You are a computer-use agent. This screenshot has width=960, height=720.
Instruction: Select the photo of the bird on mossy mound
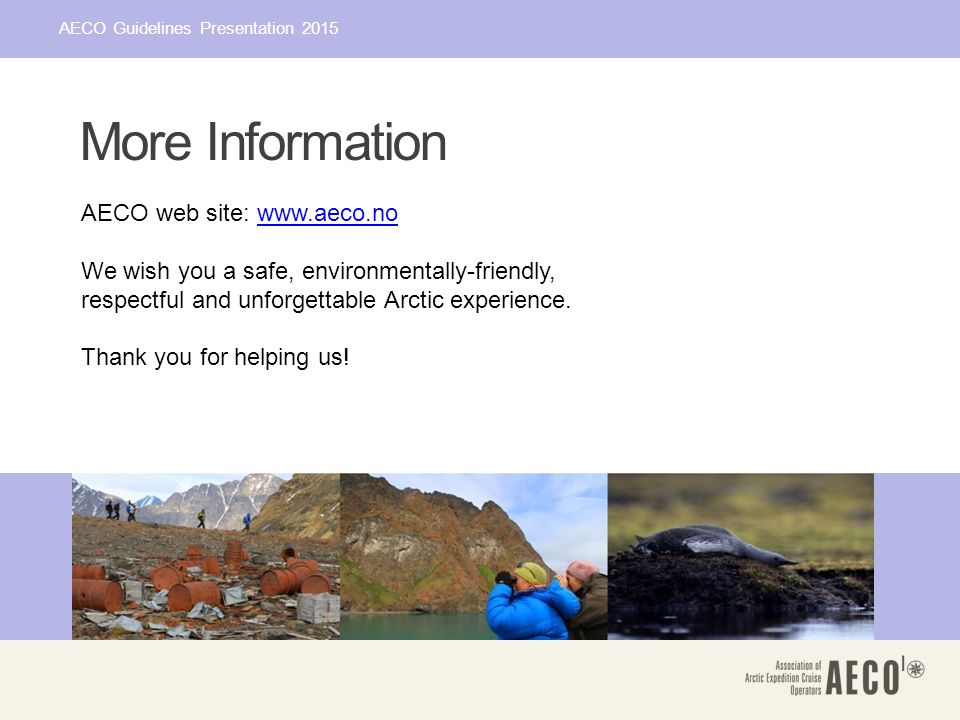coord(741,557)
